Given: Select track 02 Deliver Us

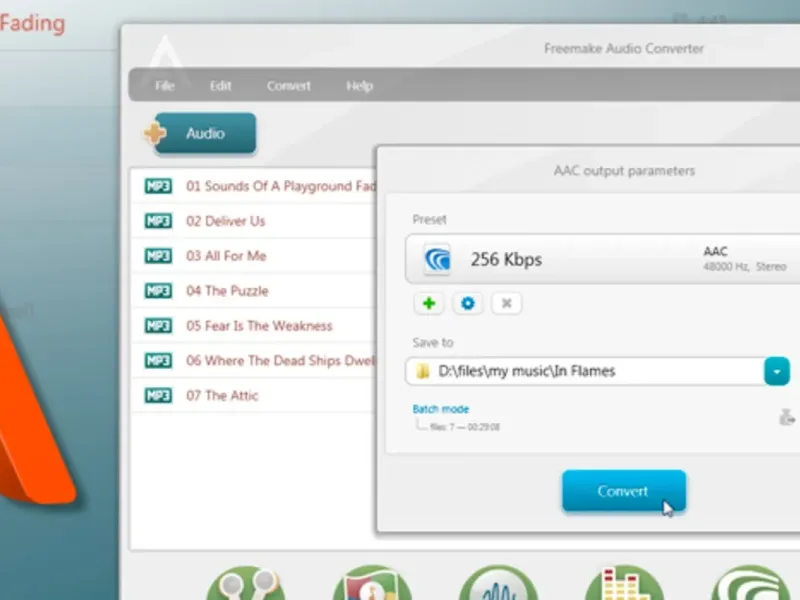Looking at the screenshot, I should (254, 221).
